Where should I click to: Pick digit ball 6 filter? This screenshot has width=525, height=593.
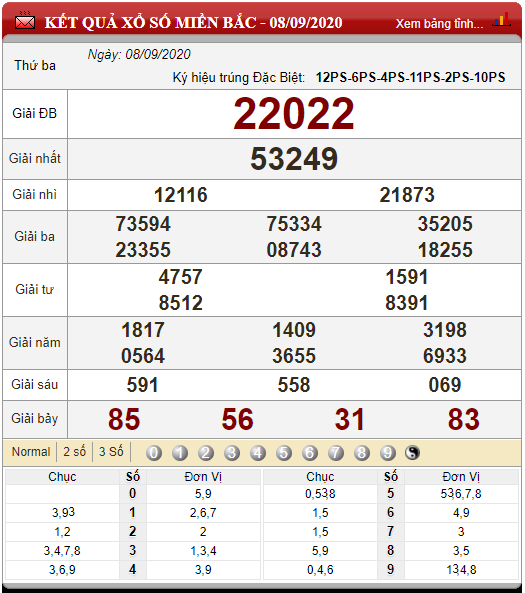pyautogui.click(x=310, y=453)
